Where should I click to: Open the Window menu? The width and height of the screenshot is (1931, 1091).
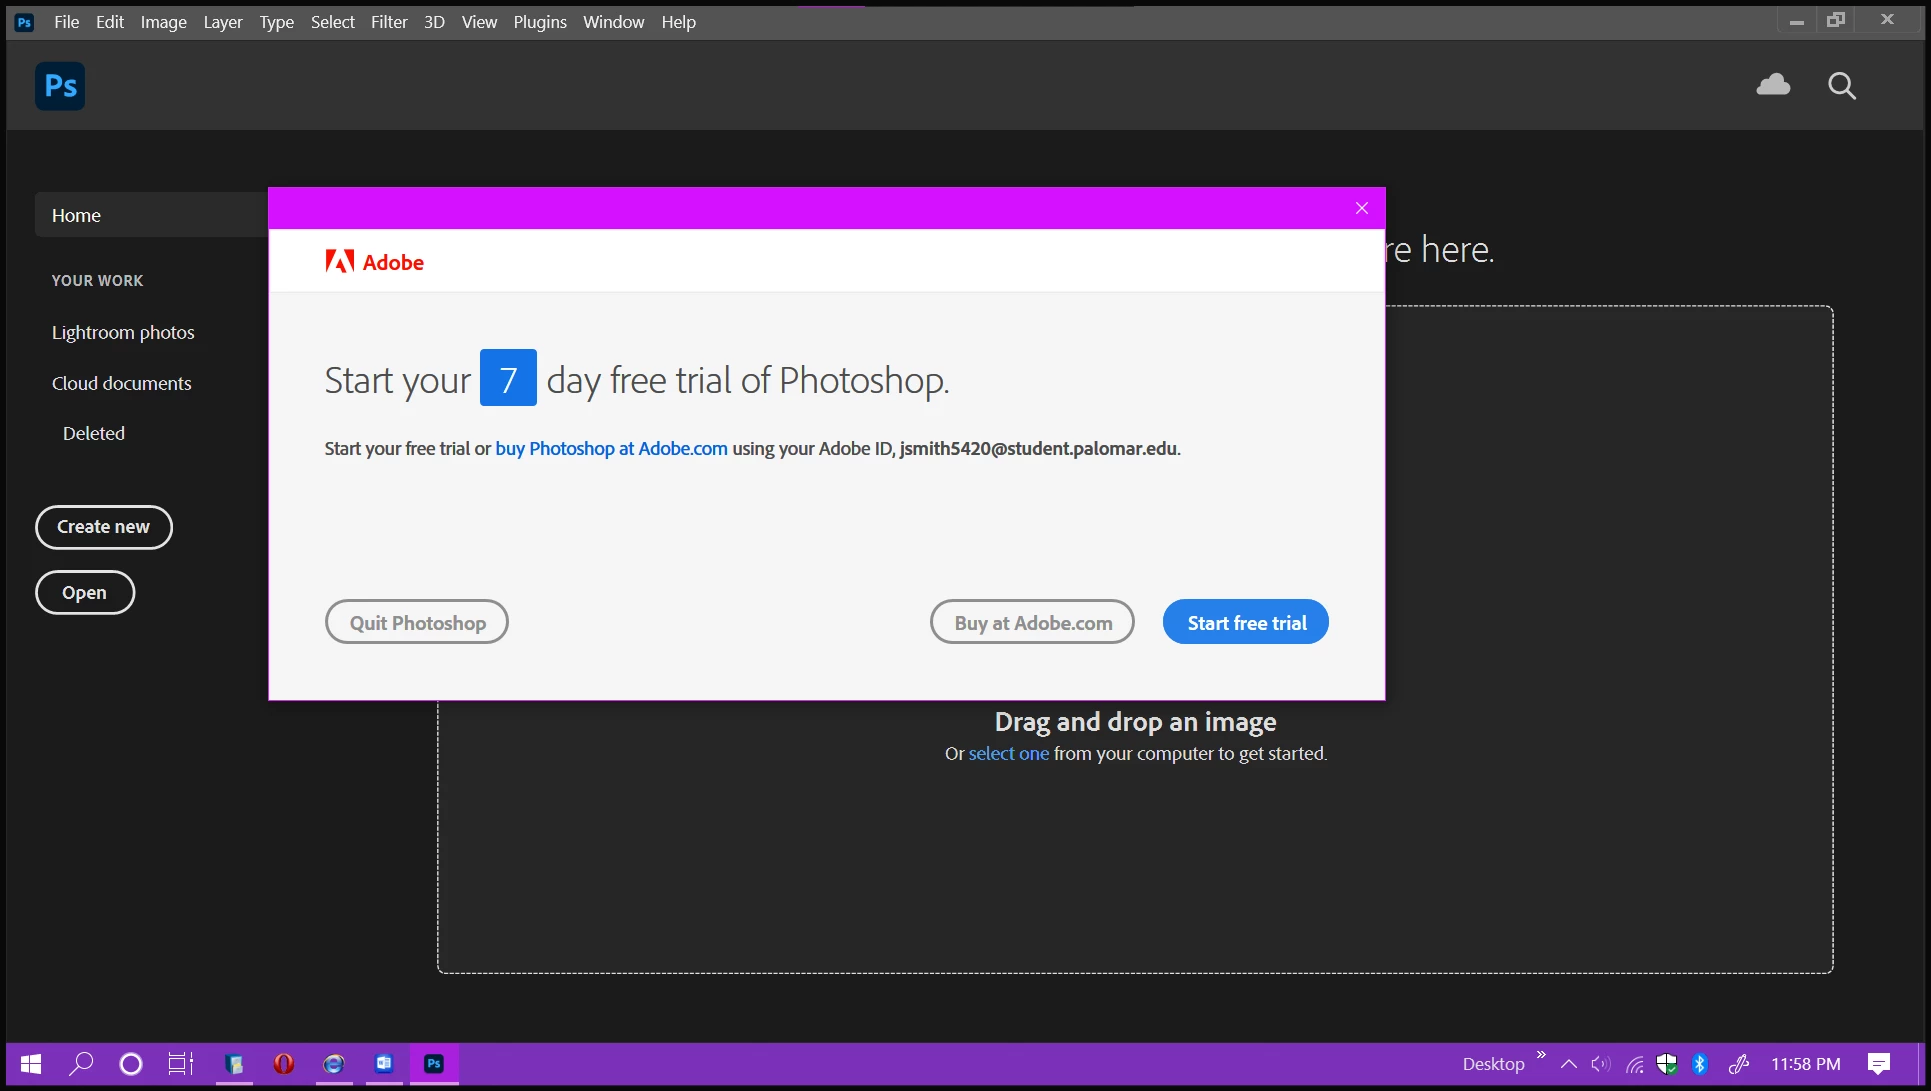[x=613, y=22]
